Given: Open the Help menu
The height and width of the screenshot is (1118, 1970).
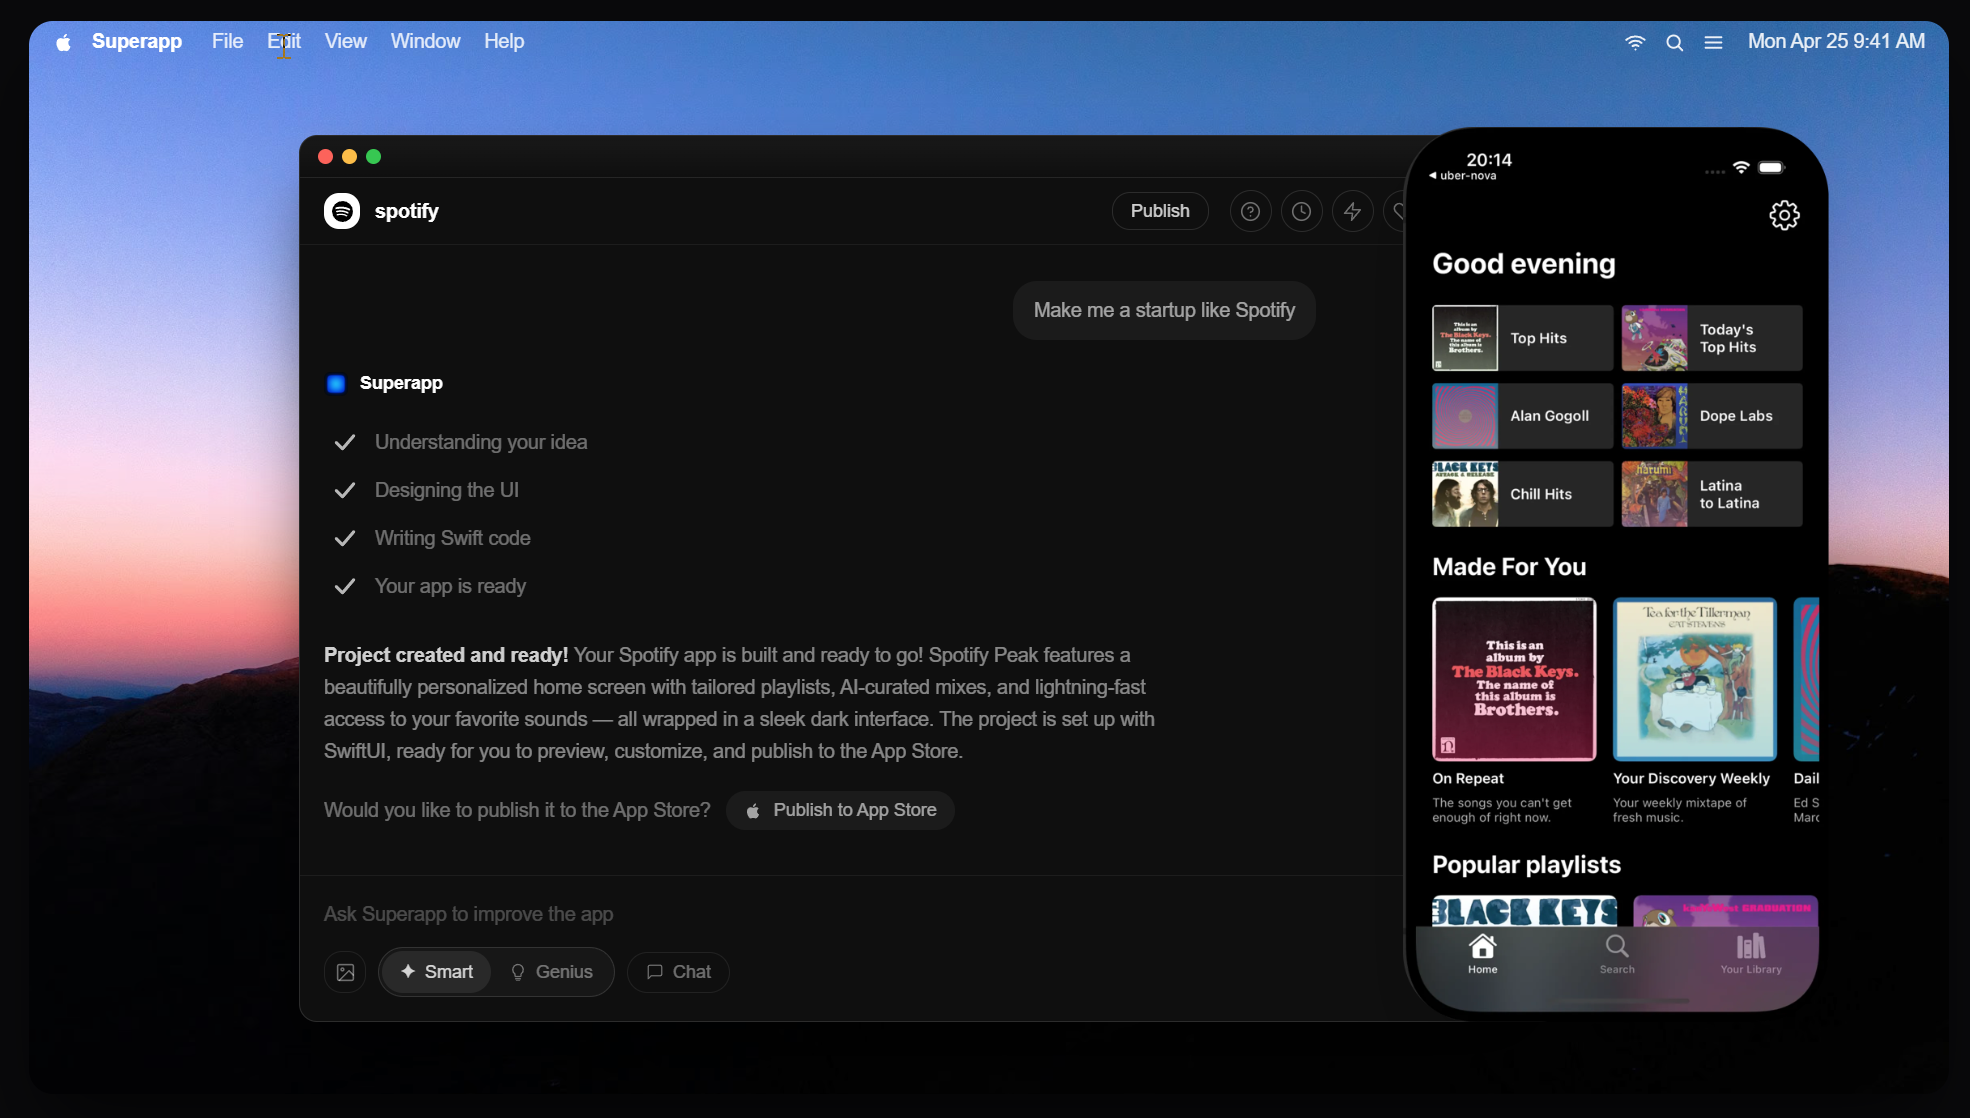Looking at the screenshot, I should pyautogui.click(x=504, y=41).
